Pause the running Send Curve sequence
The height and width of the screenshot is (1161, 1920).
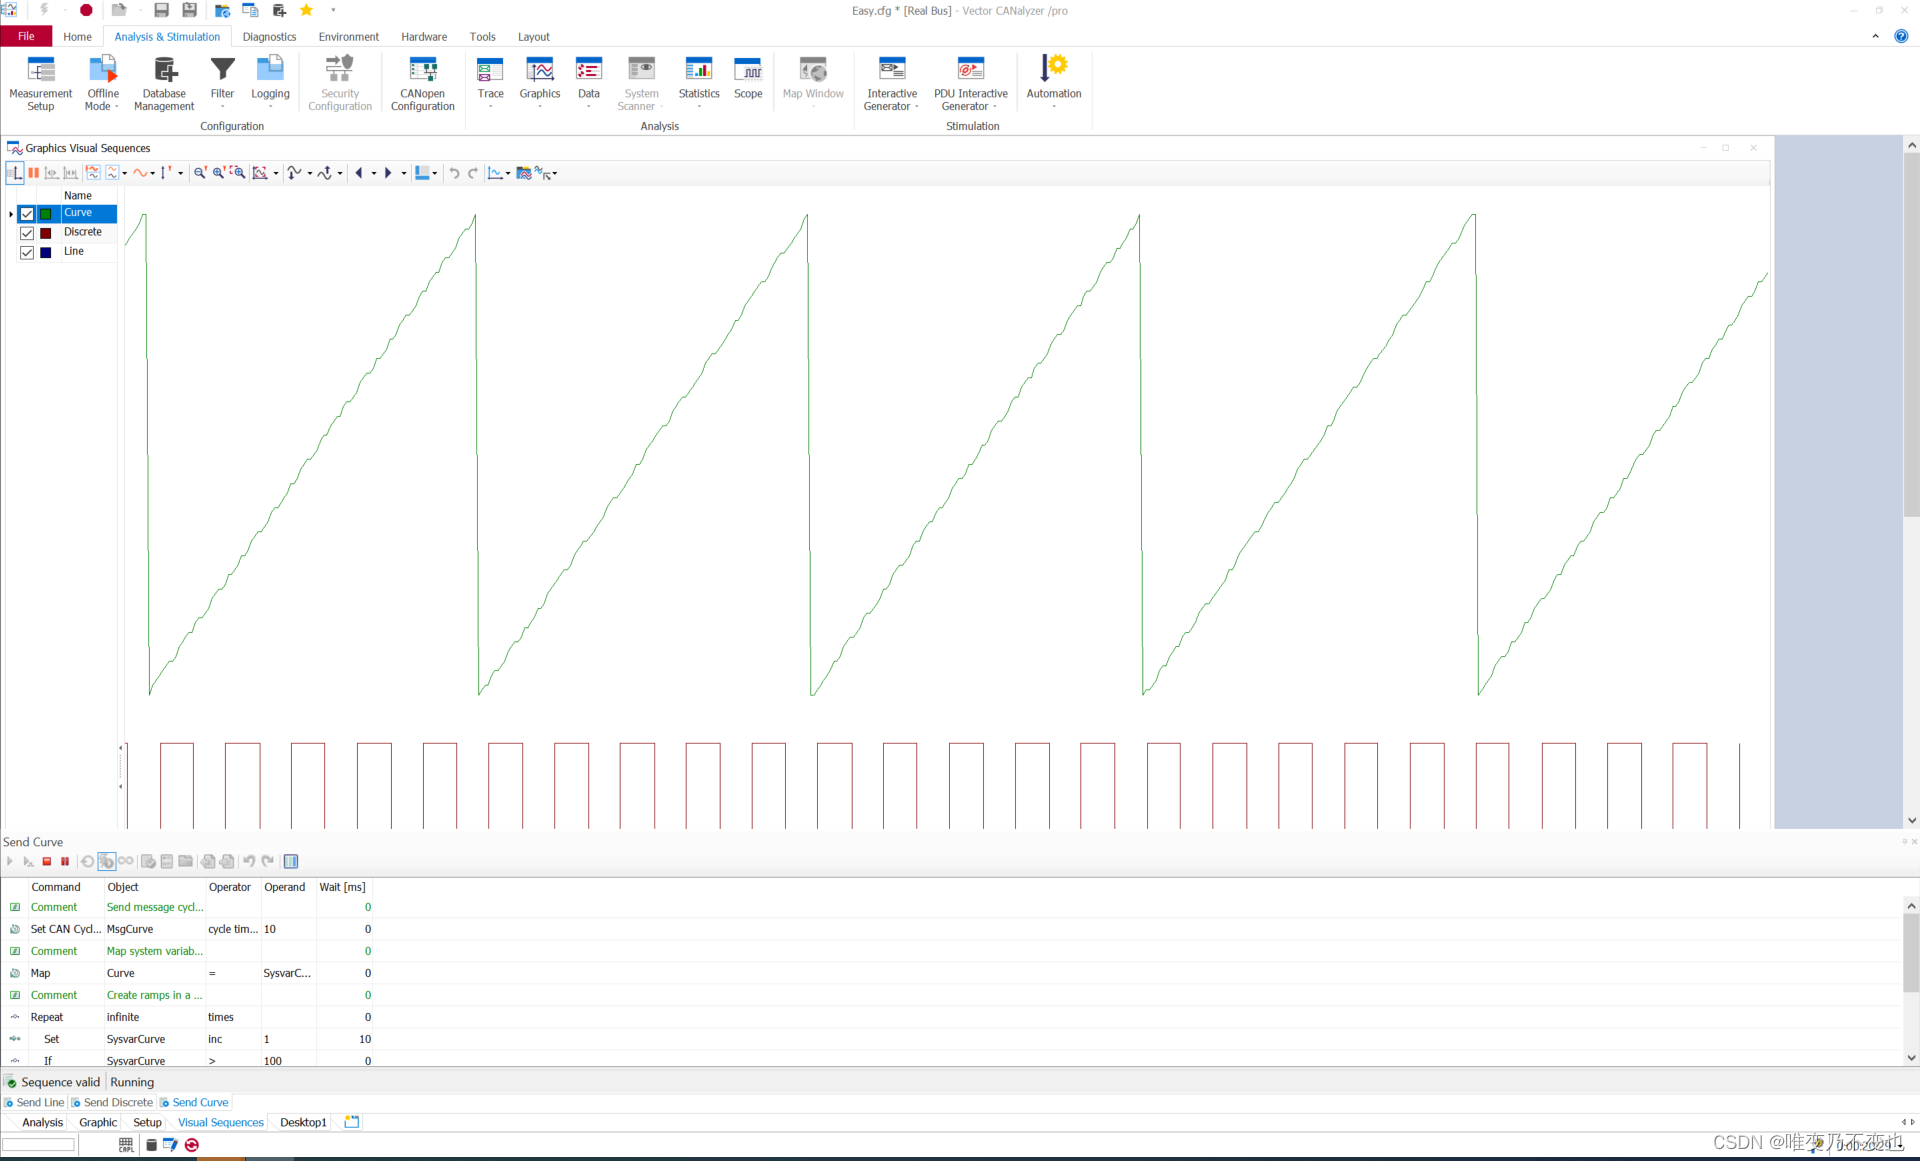(x=65, y=861)
